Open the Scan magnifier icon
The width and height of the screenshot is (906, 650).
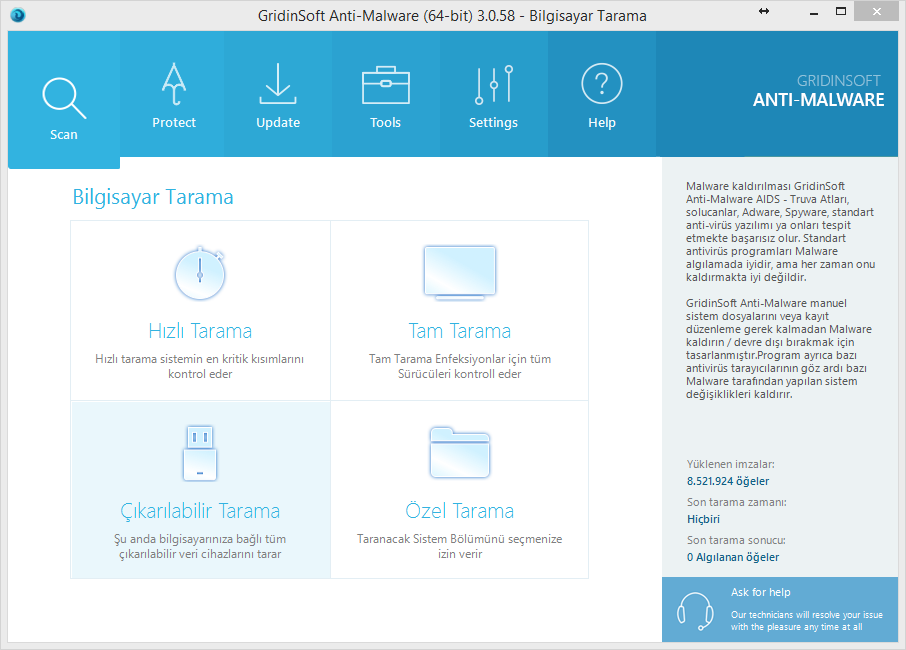tap(64, 98)
